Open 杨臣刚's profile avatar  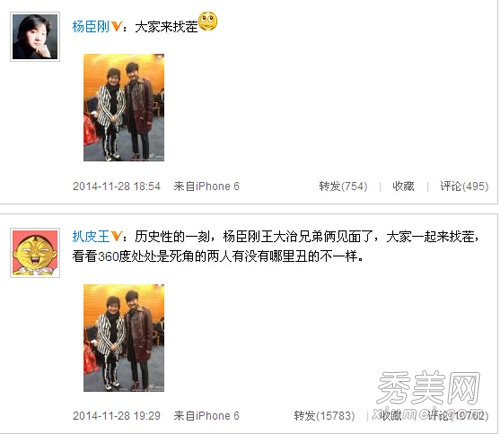click(35, 37)
